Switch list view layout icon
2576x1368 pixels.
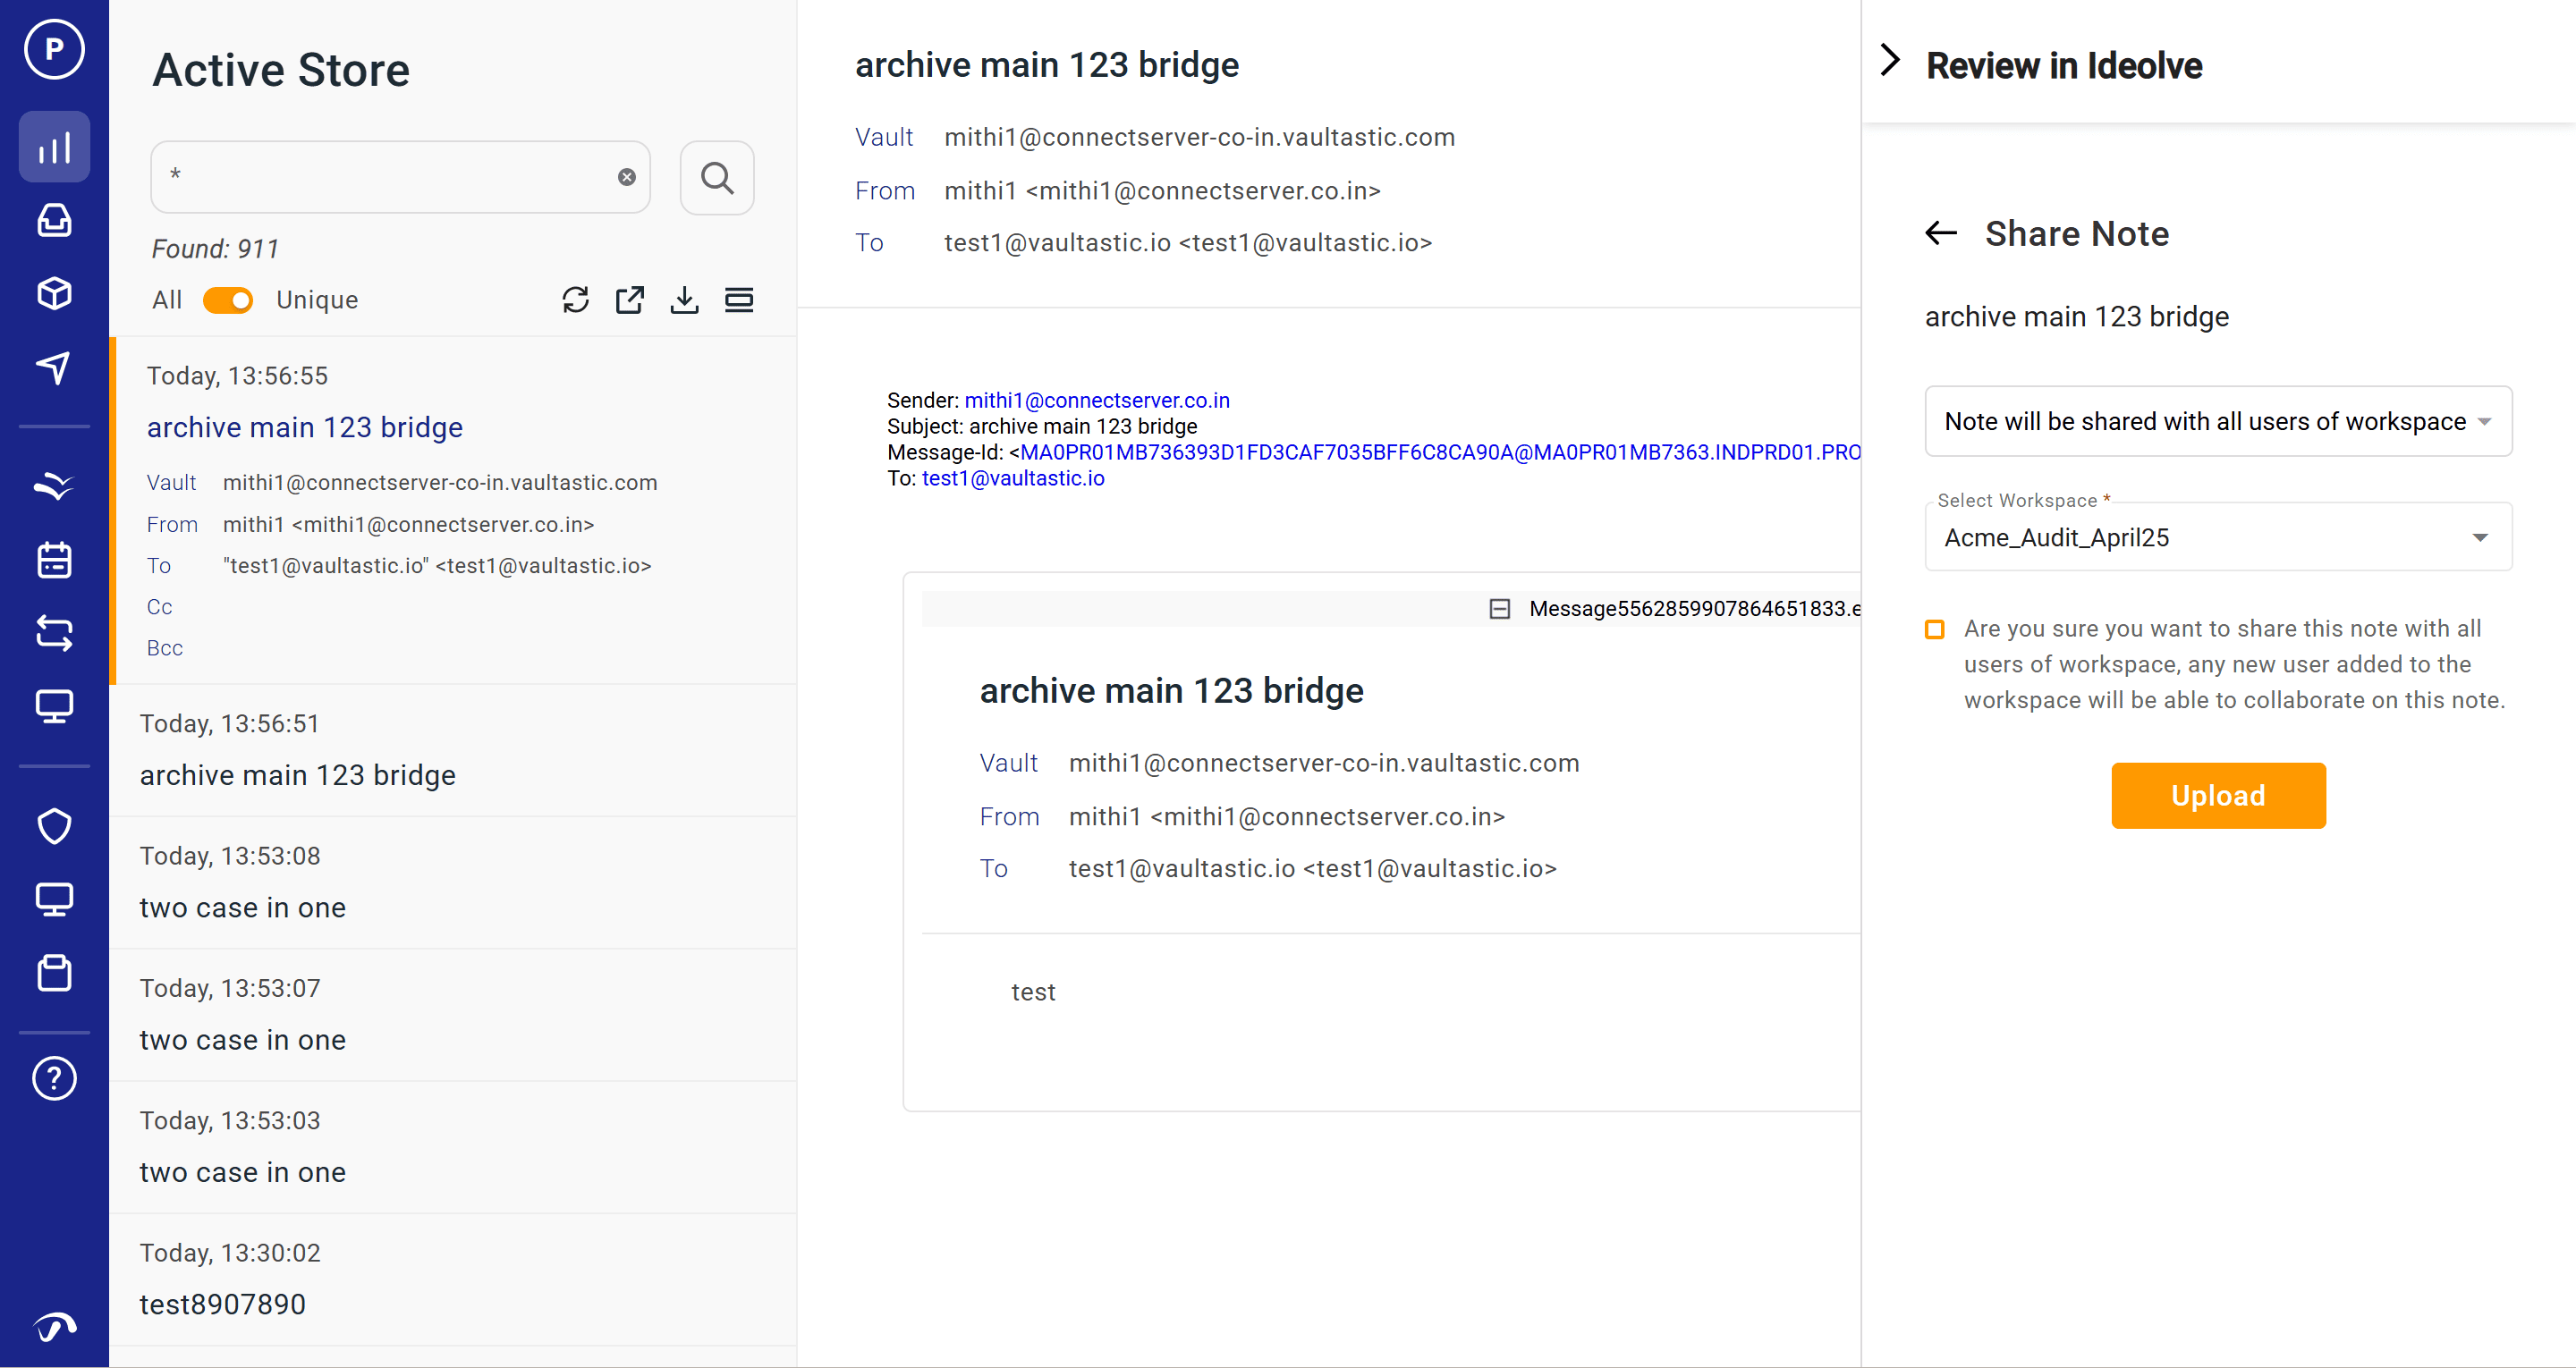coord(739,300)
